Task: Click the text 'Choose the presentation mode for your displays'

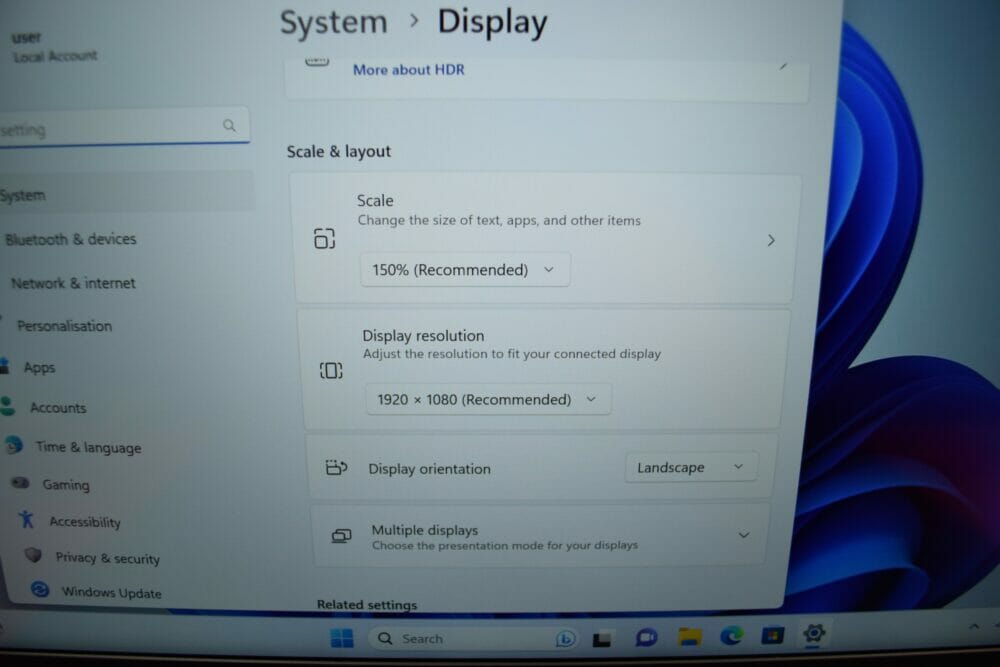Action: 504,545
